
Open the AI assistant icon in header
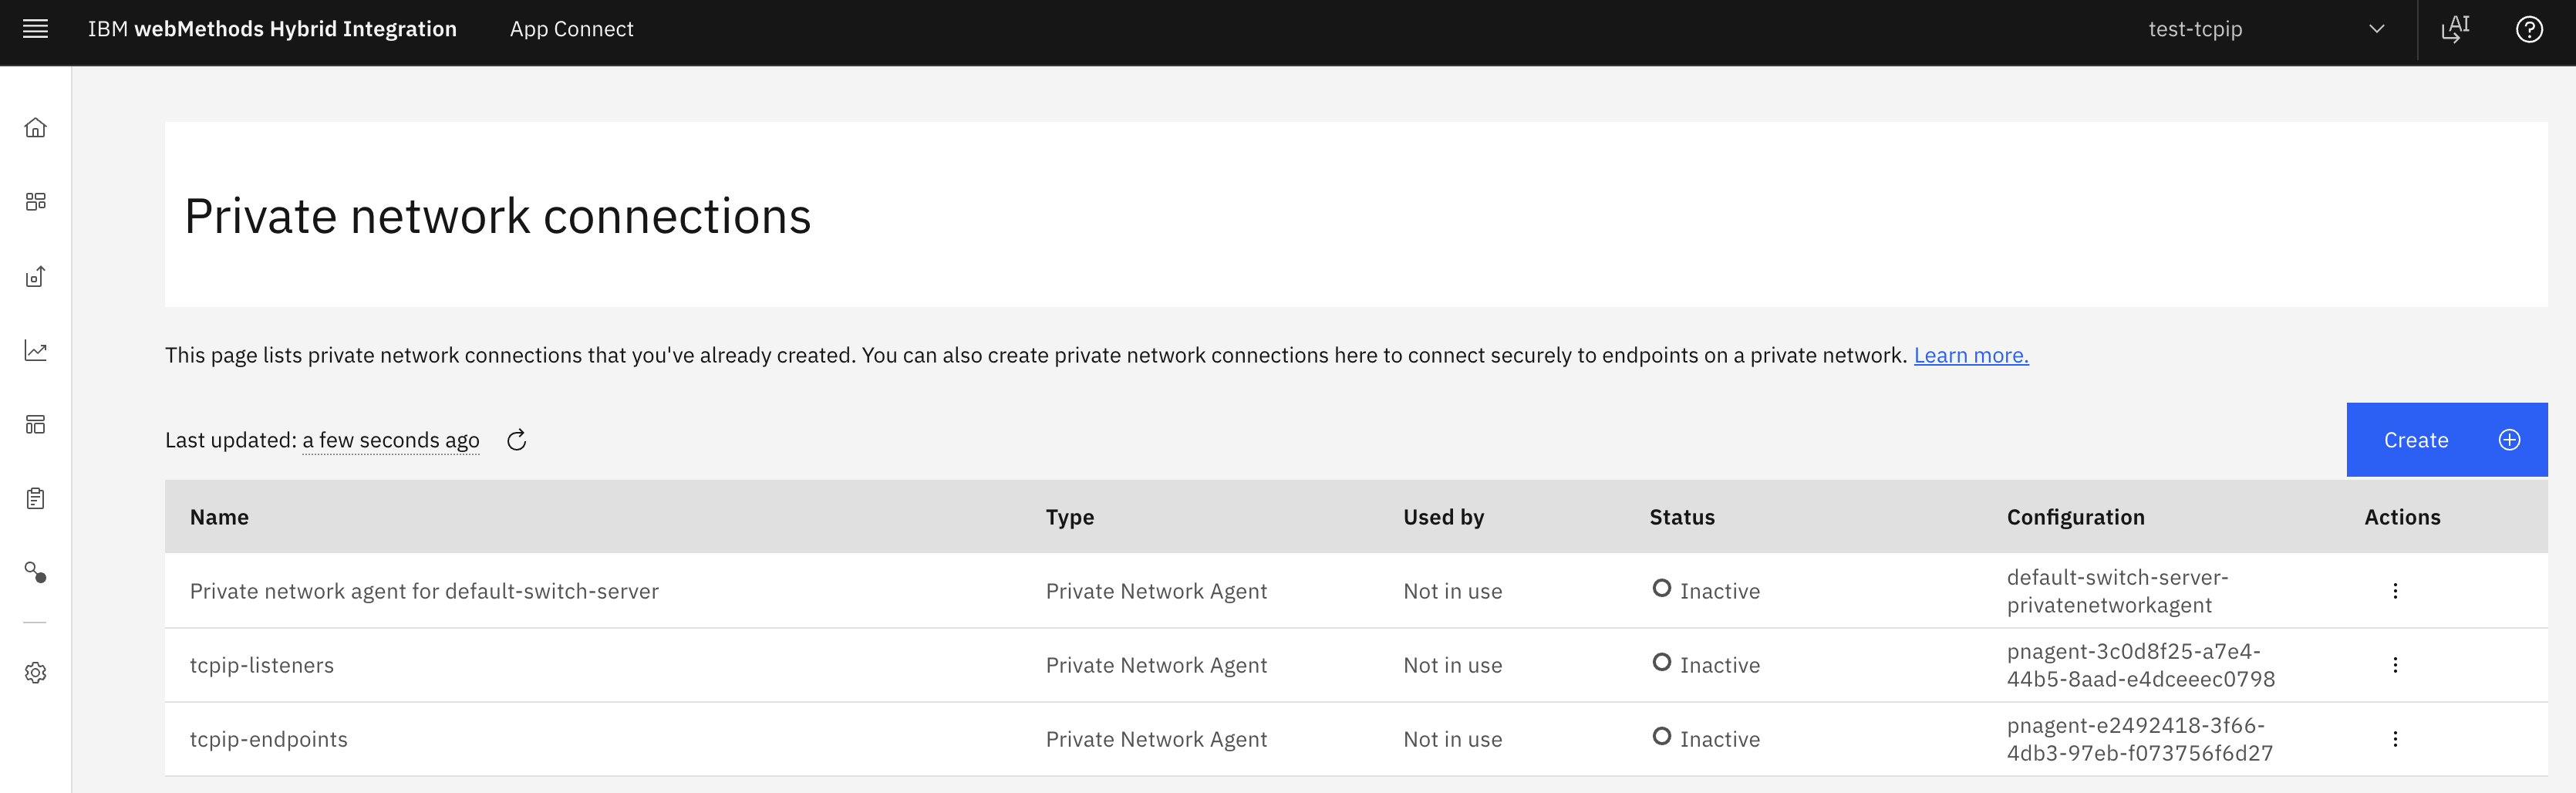click(x=2455, y=29)
